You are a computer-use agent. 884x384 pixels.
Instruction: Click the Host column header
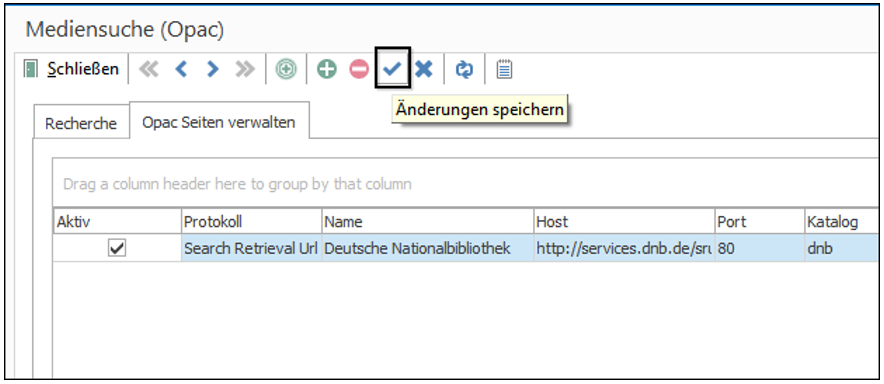pyautogui.click(x=624, y=222)
